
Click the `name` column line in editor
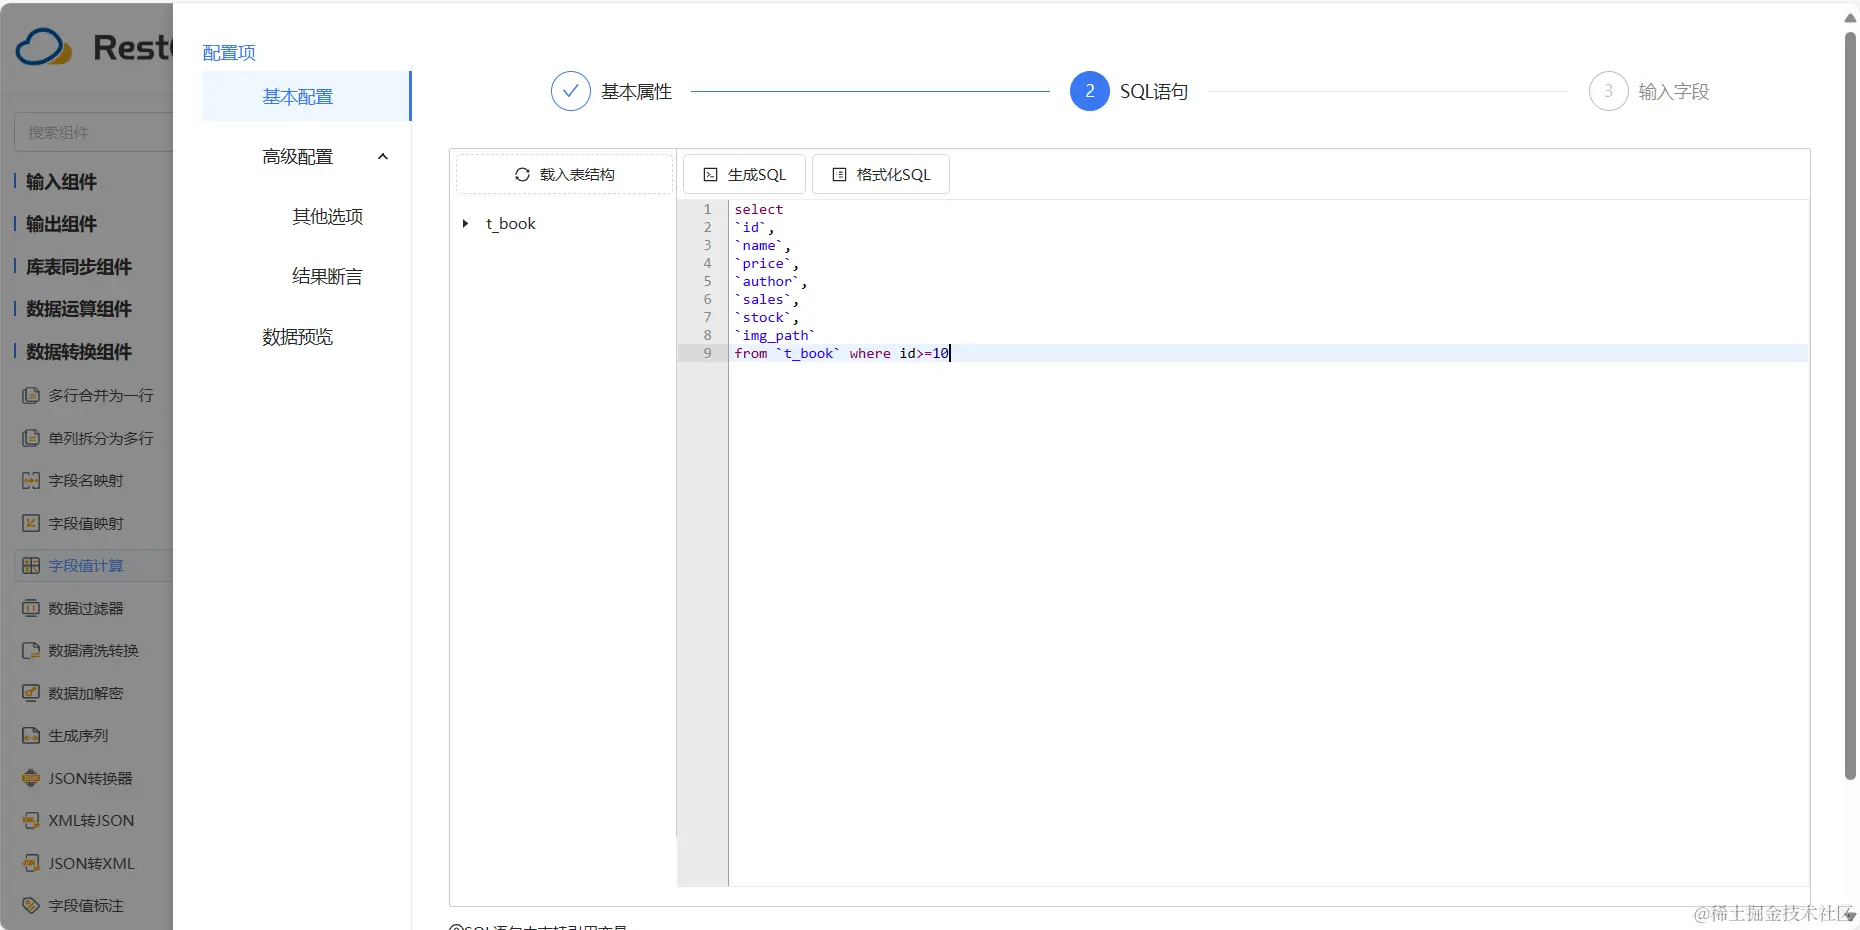coord(763,245)
